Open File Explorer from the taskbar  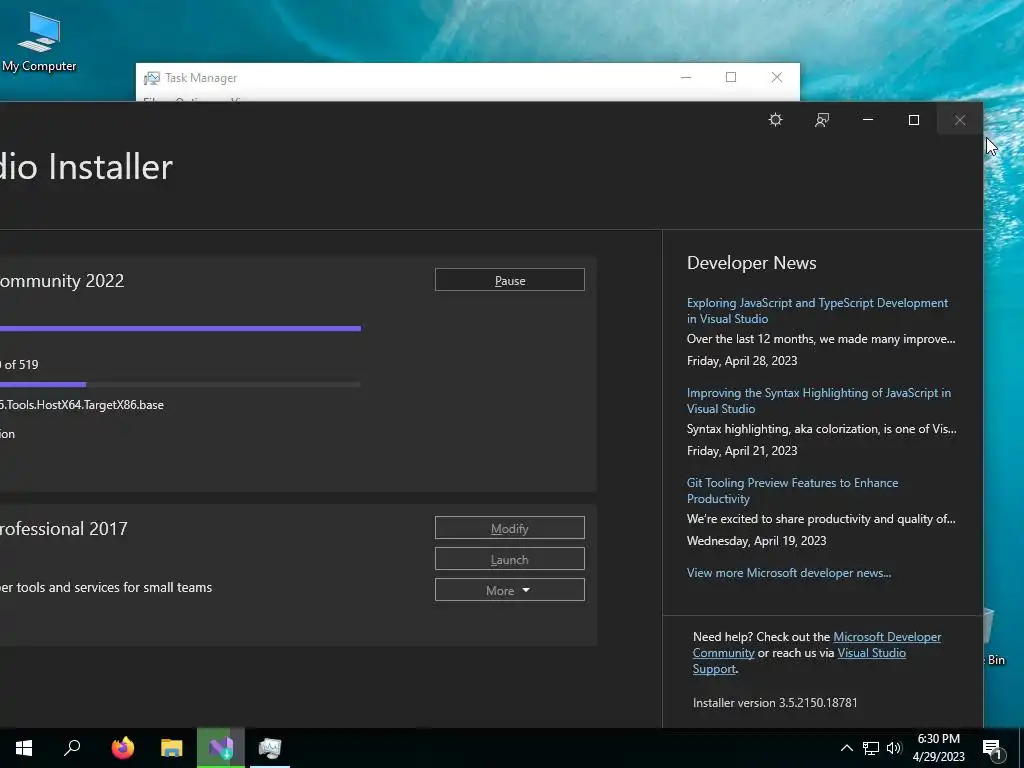click(172, 748)
